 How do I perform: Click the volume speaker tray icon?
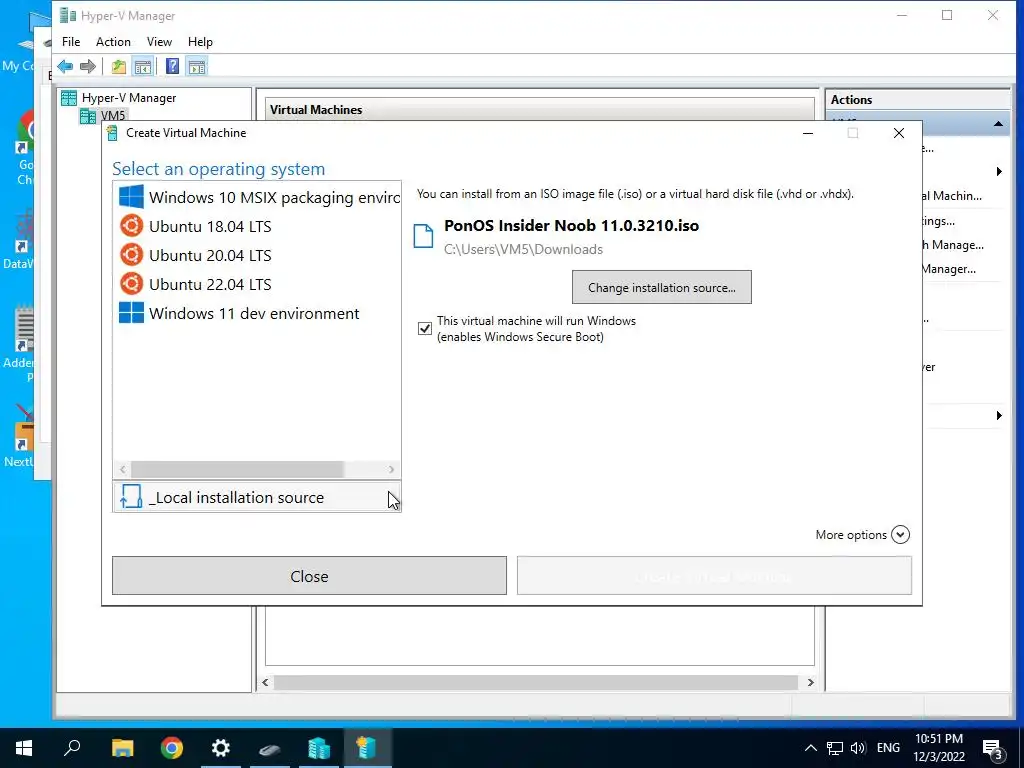(858, 748)
